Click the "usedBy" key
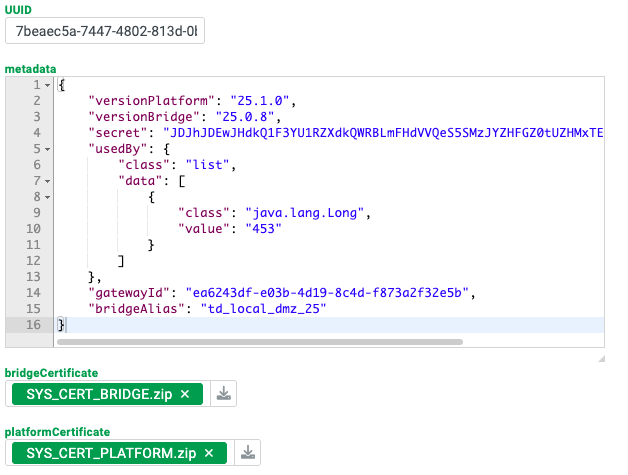The width and height of the screenshot is (628, 475). (x=118, y=149)
